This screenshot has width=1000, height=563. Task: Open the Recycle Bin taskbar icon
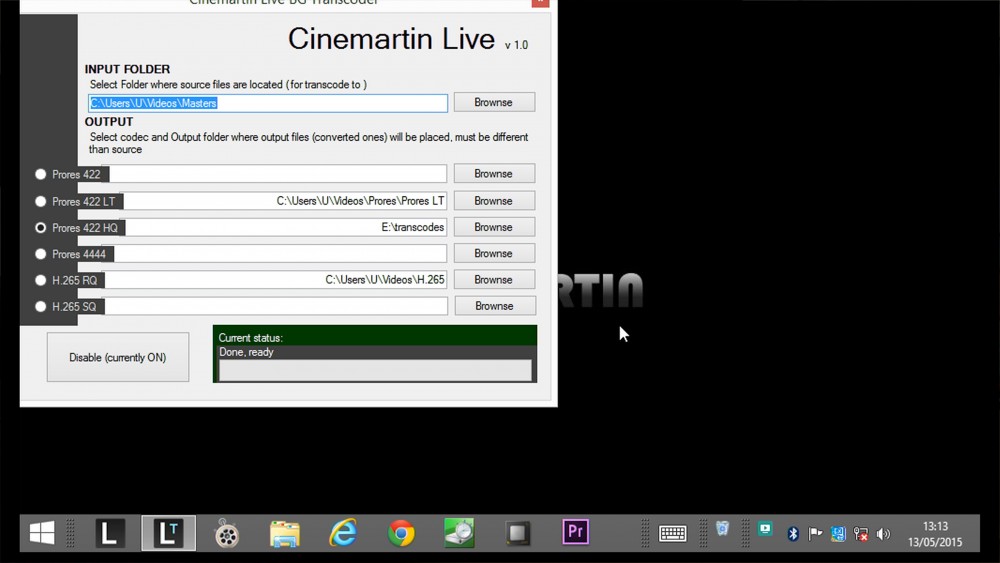coord(722,528)
